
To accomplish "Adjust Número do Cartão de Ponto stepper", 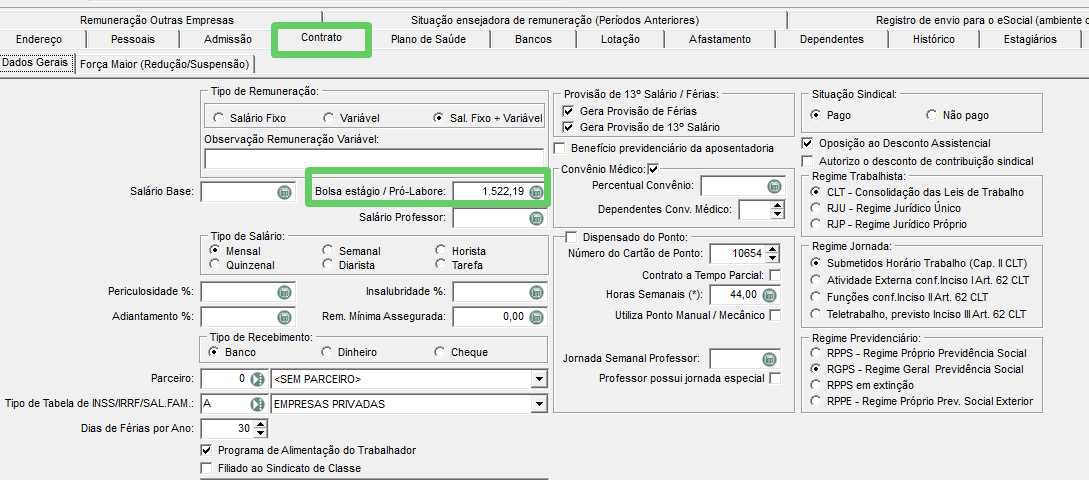I will point(772,254).
